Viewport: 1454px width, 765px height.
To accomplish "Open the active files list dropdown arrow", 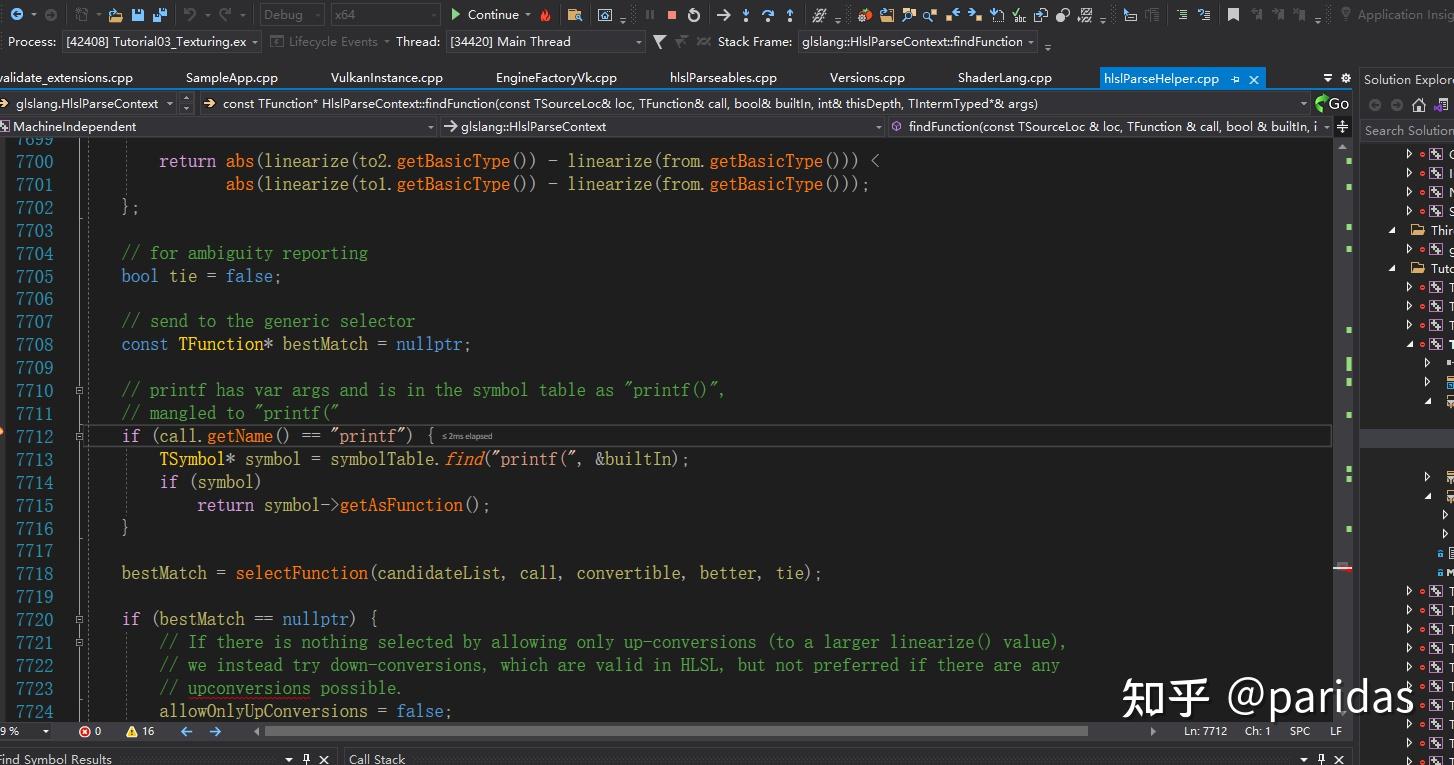I will pyautogui.click(x=1328, y=78).
